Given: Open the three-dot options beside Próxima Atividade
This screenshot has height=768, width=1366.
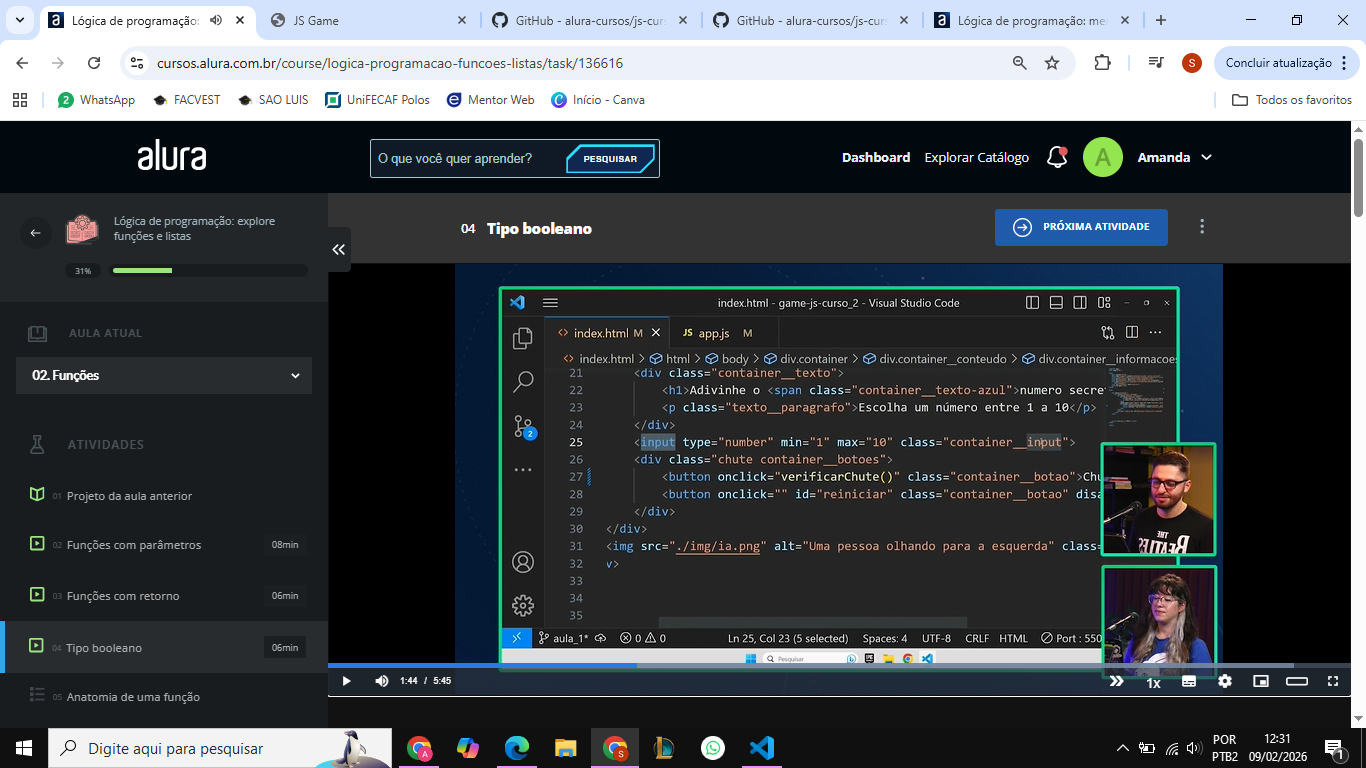Looking at the screenshot, I should 1202,227.
